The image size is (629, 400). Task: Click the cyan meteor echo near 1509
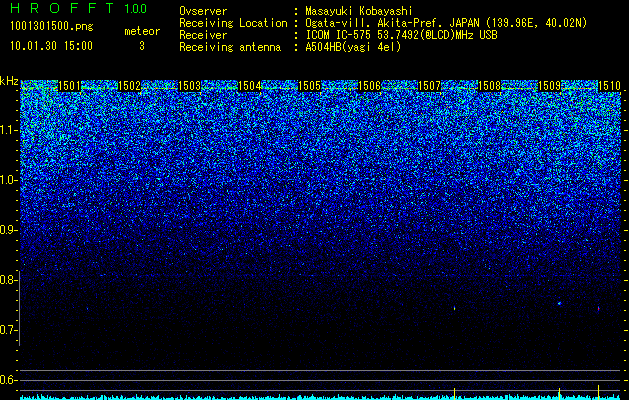pyautogui.click(x=559, y=303)
